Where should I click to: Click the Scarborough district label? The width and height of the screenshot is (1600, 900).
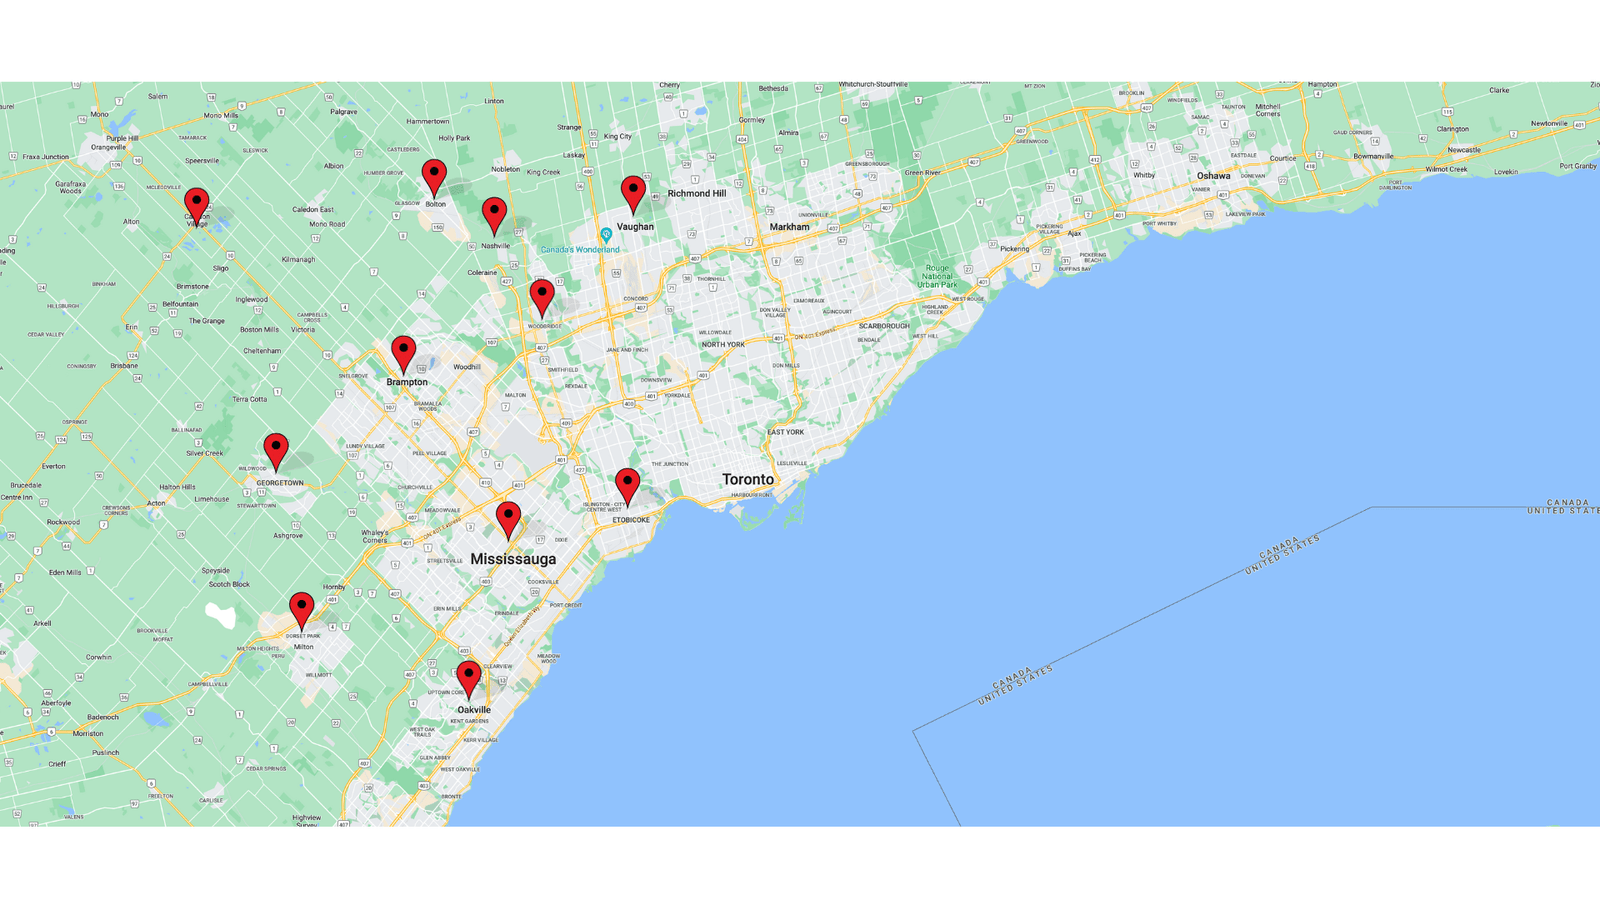tap(884, 326)
